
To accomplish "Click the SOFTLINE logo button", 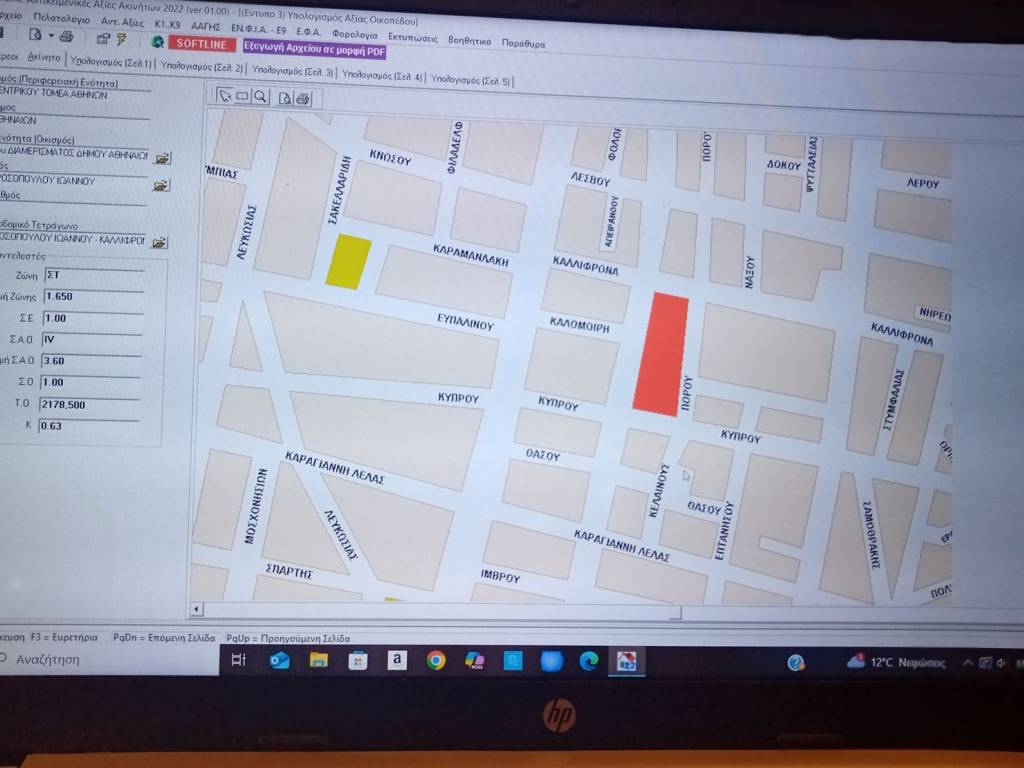I will [x=202, y=43].
